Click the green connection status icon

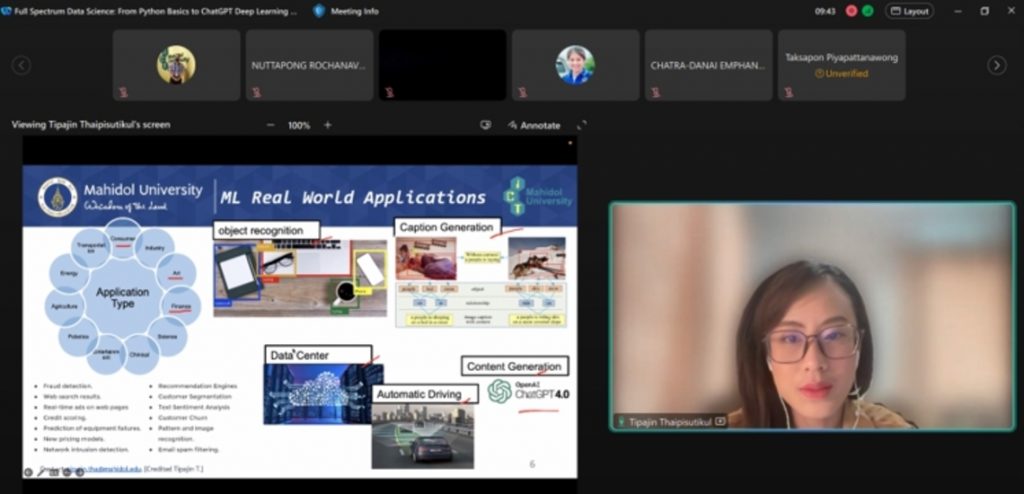867,11
